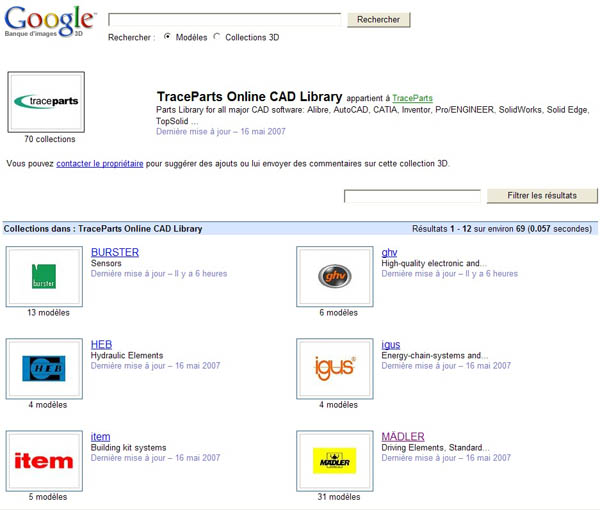The width and height of the screenshot is (600, 510).
Task: Click the MÄDLER logo thumbnail
Action: pos(334,460)
